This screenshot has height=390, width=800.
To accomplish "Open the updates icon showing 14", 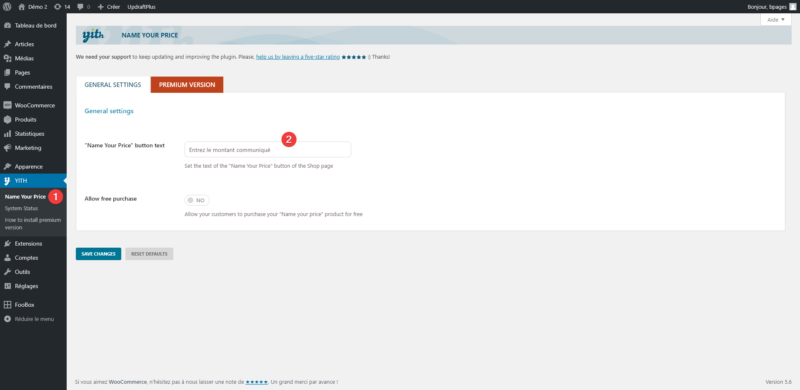I will [58, 7].
